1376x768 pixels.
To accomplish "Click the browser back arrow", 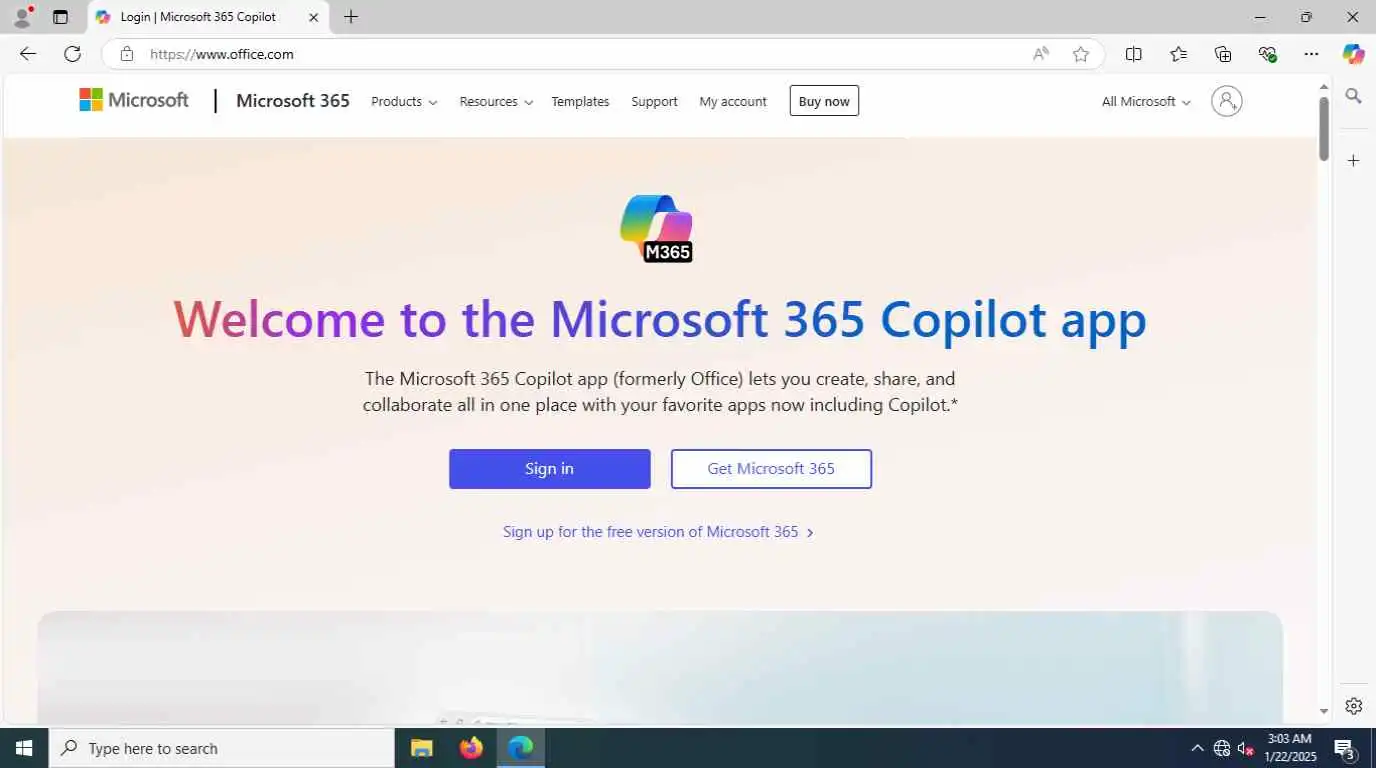I will tap(28, 54).
